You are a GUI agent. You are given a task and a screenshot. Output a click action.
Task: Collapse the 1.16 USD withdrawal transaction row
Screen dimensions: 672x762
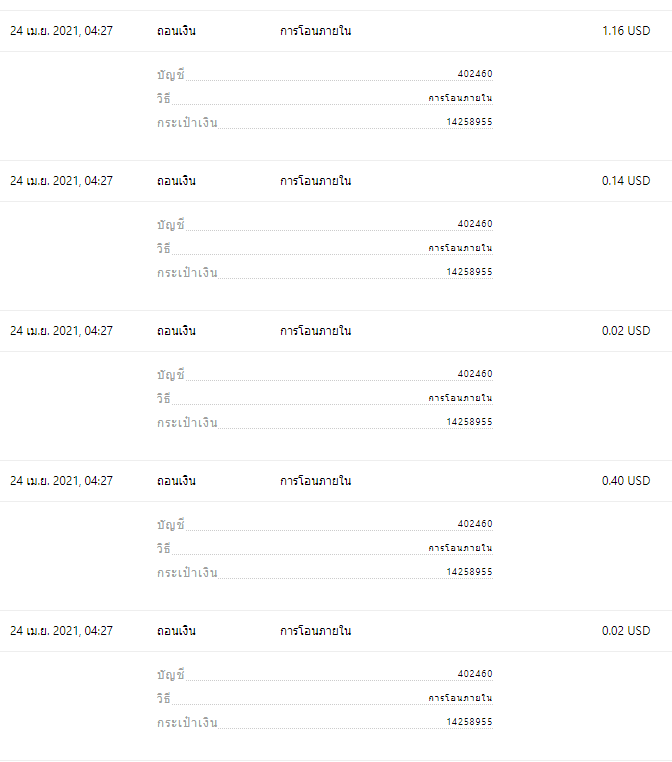tap(336, 31)
